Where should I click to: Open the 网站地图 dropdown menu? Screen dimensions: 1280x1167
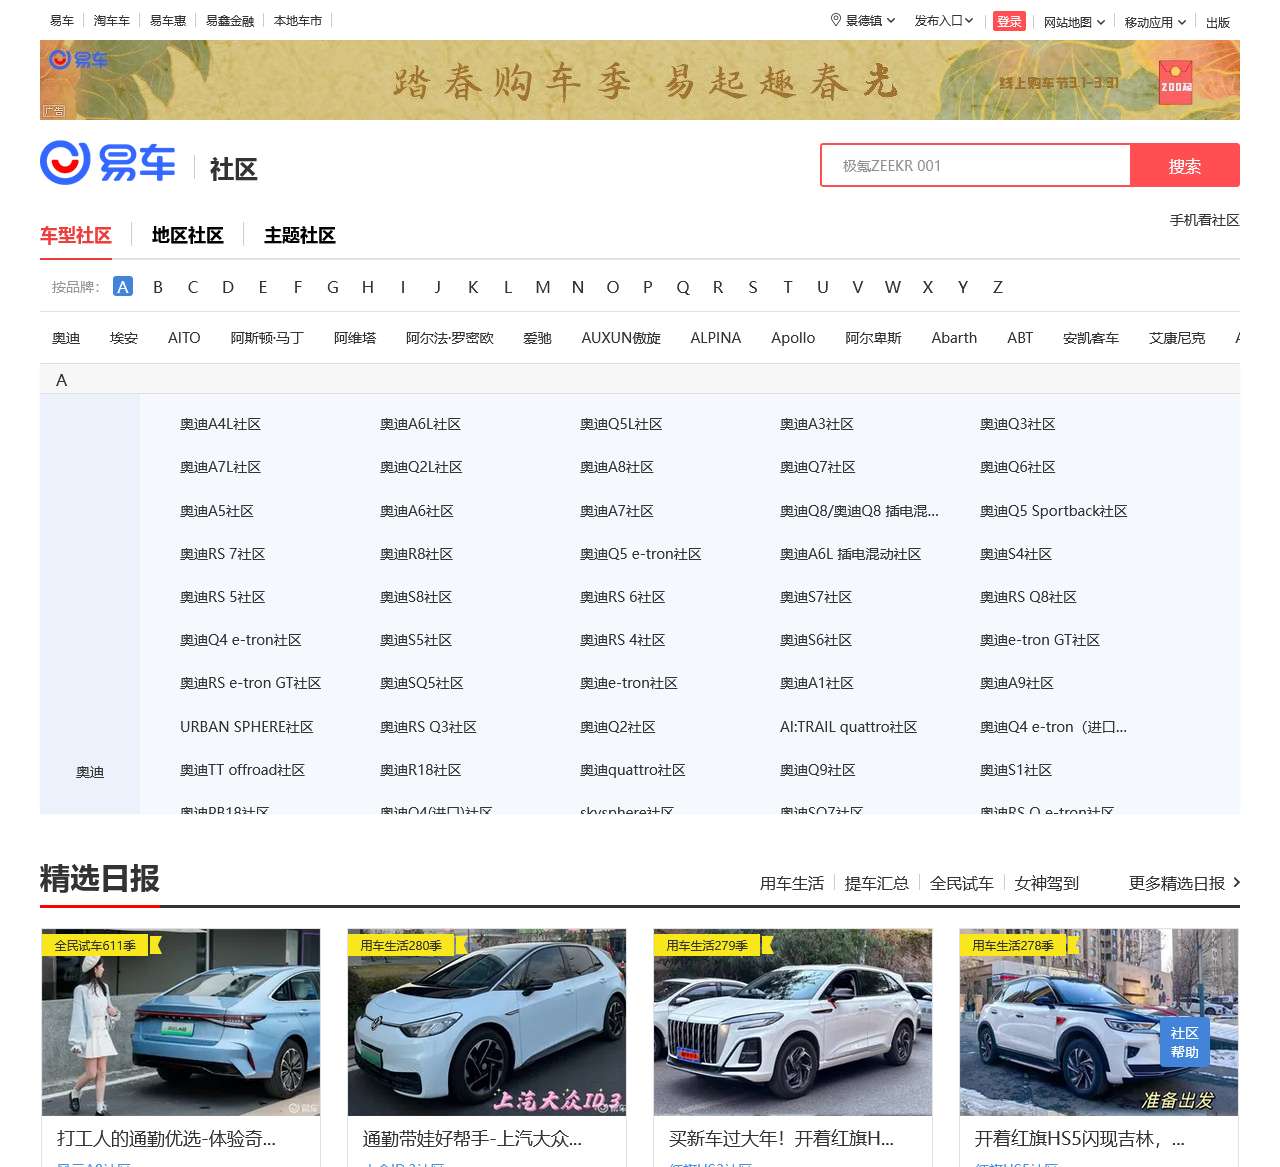pyautogui.click(x=1075, y=22)
